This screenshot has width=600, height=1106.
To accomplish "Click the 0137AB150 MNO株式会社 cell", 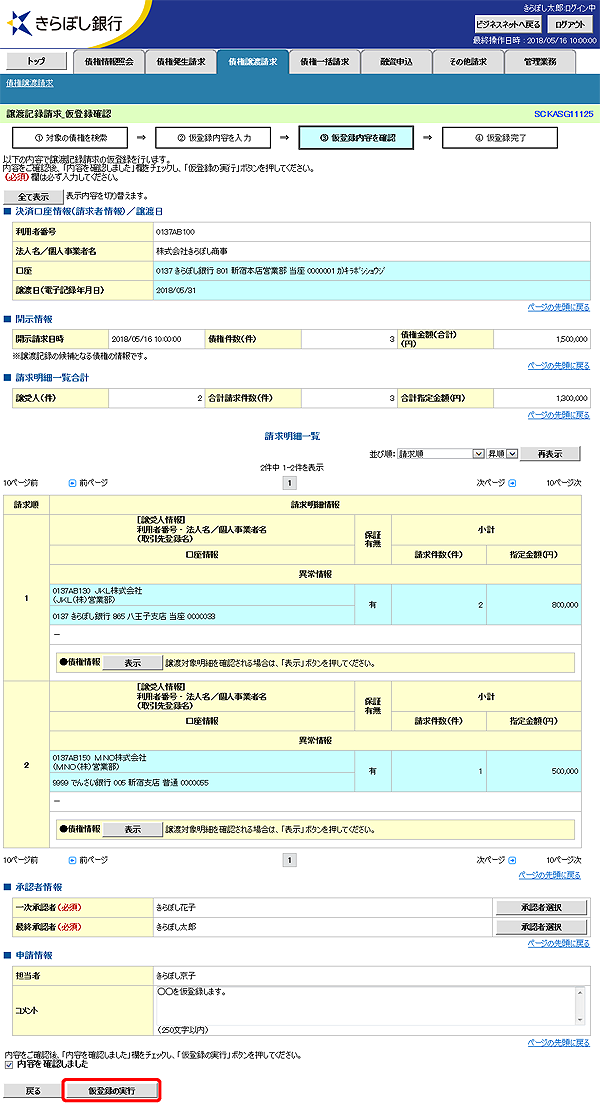I will 202,761.
